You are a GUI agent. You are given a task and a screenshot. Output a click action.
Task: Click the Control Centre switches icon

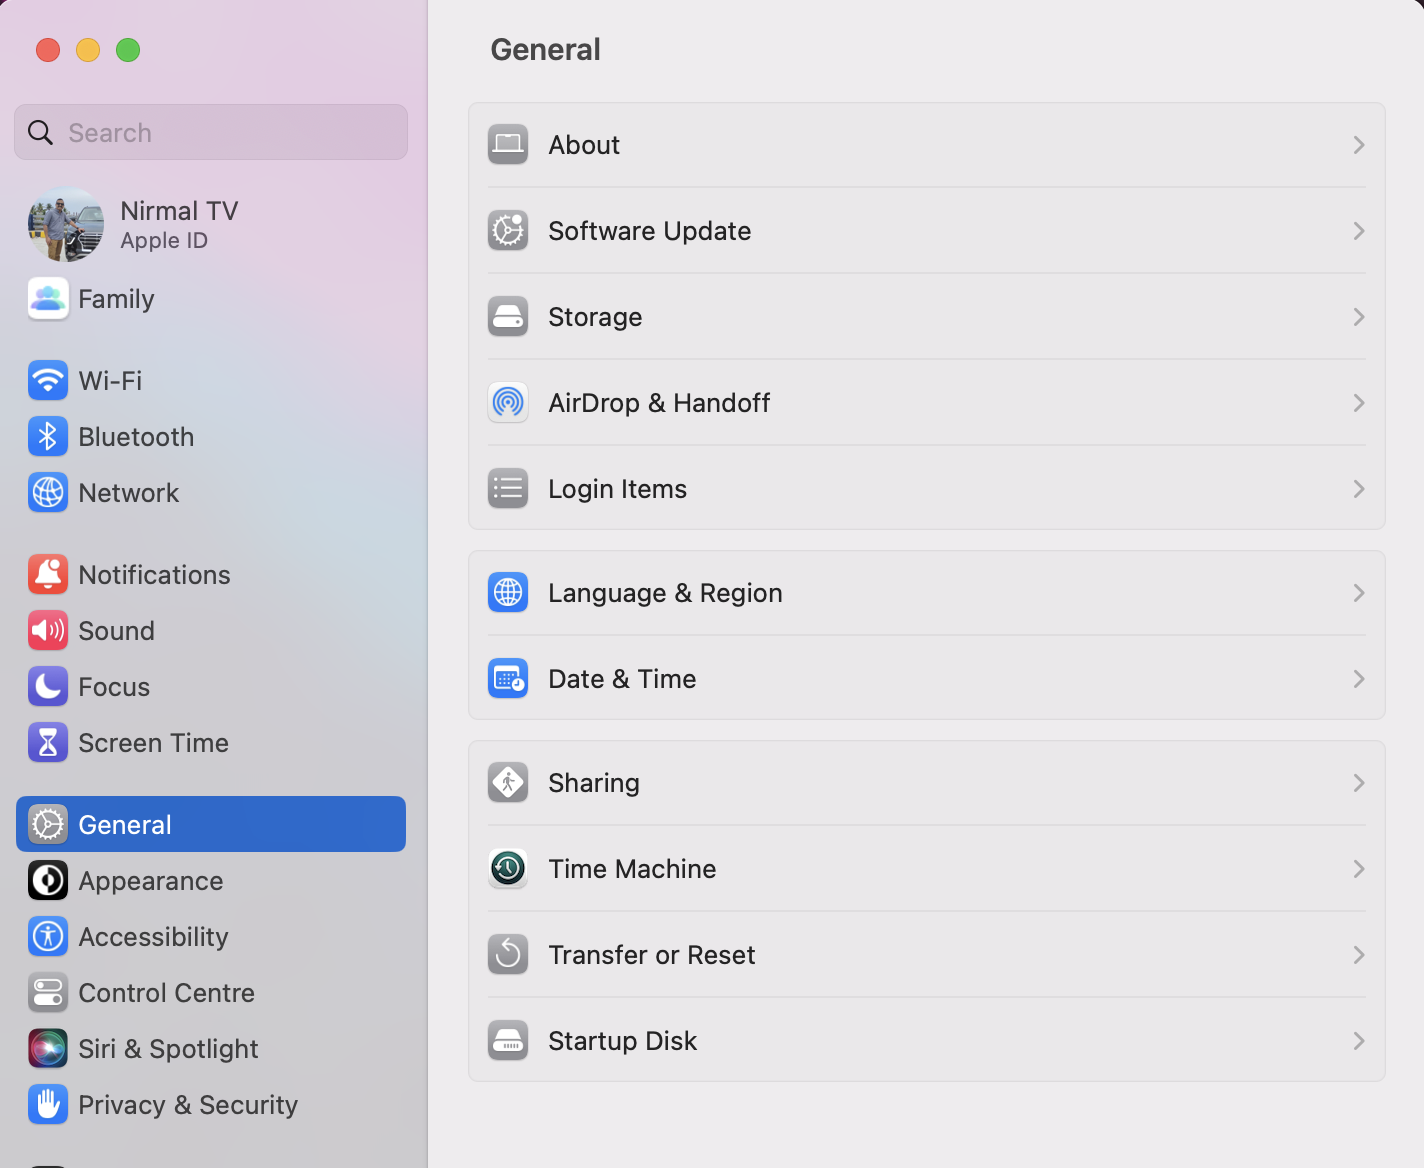(48, 993)
